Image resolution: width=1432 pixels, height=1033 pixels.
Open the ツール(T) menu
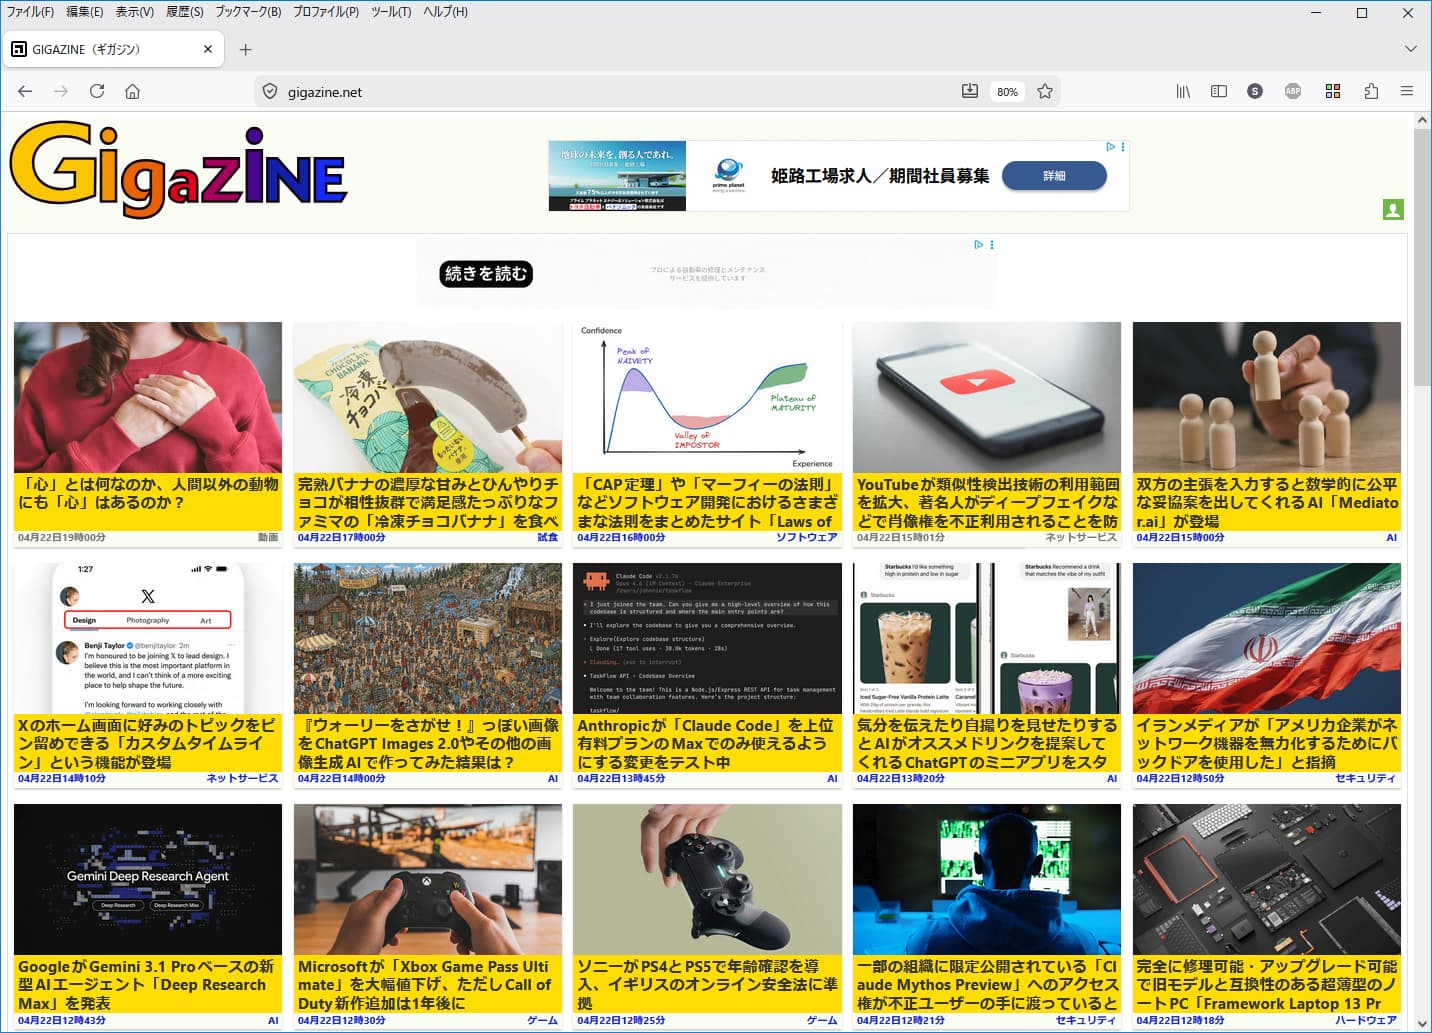tap(391, 12)
